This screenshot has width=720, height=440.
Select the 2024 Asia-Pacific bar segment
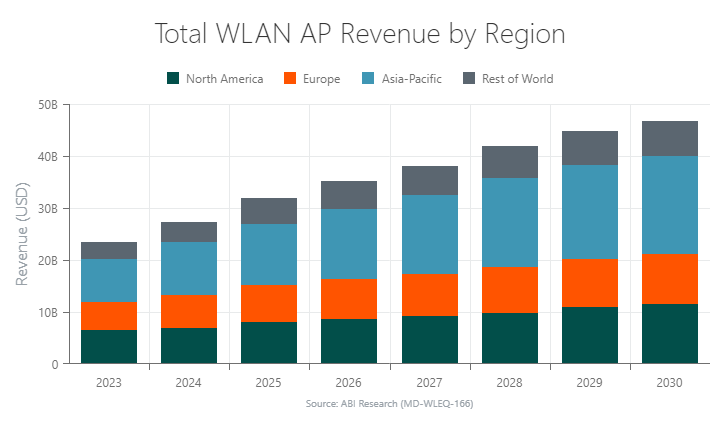(189, 269)
